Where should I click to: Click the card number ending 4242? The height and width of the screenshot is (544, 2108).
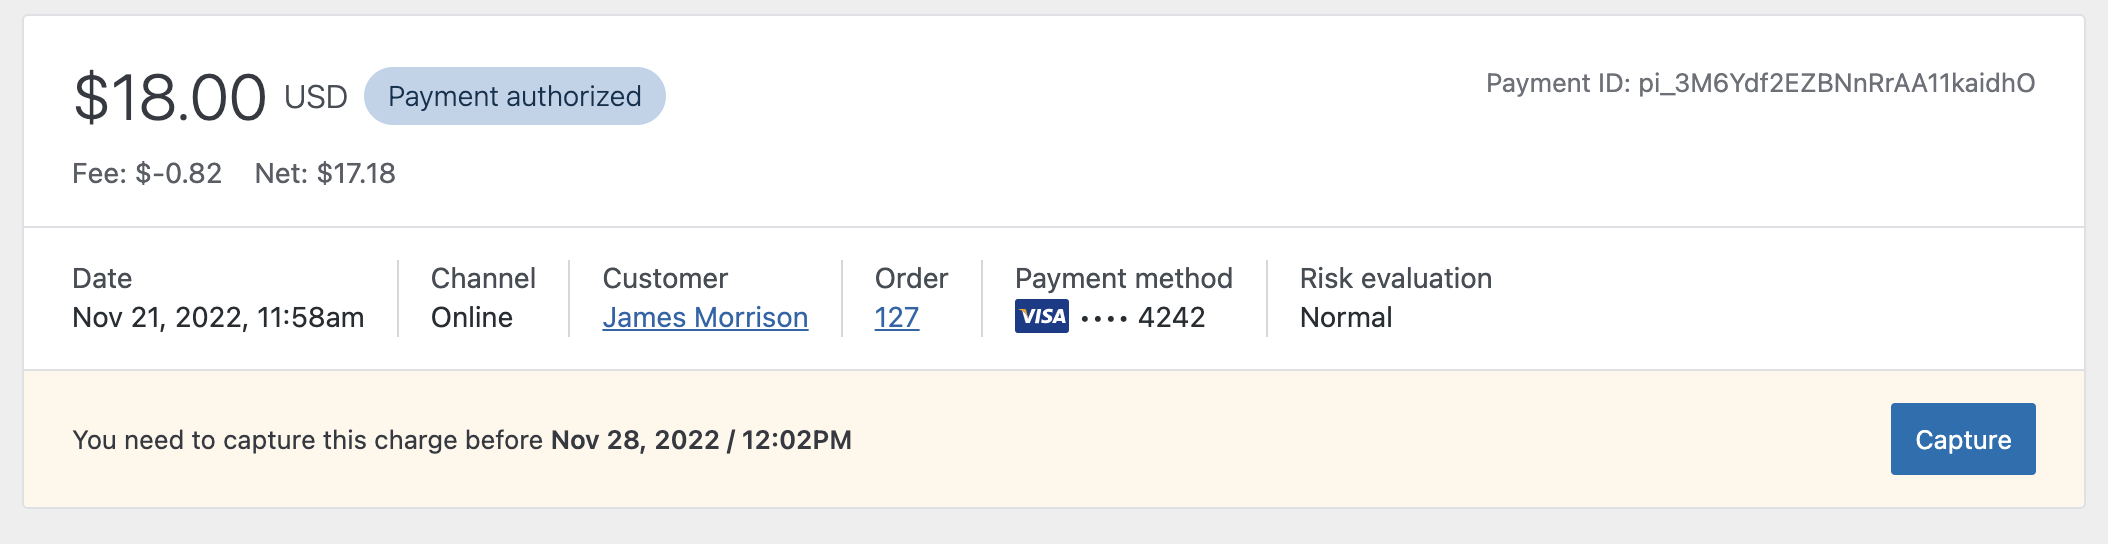1143,318
